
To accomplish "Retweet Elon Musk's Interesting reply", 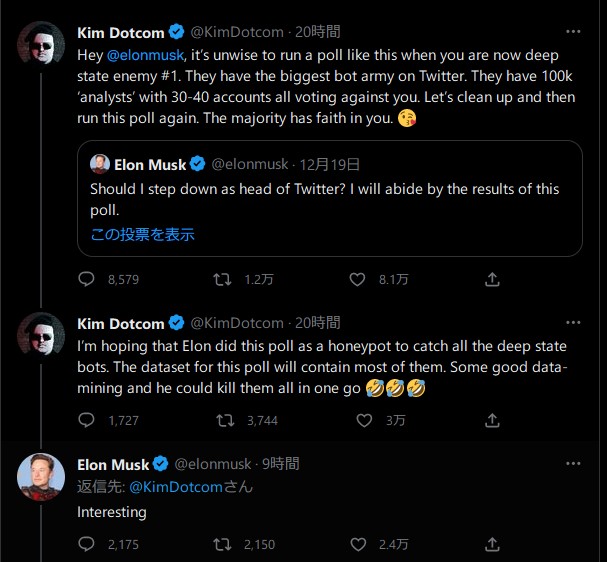I will tap(223, 544).
